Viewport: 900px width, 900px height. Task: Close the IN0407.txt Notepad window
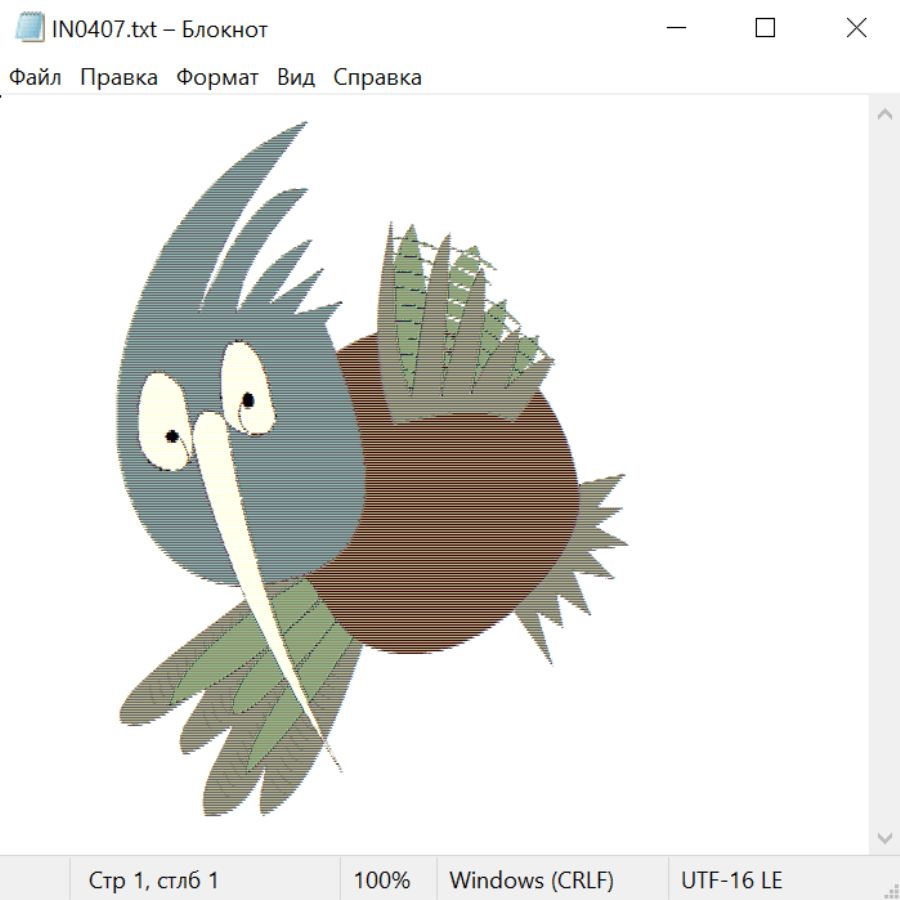coord(856,29)
